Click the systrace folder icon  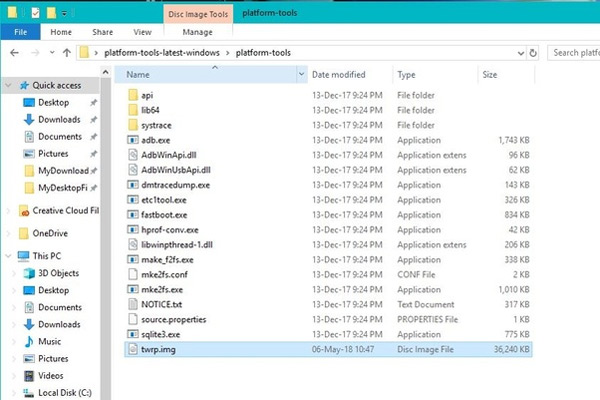click(133, 125)
